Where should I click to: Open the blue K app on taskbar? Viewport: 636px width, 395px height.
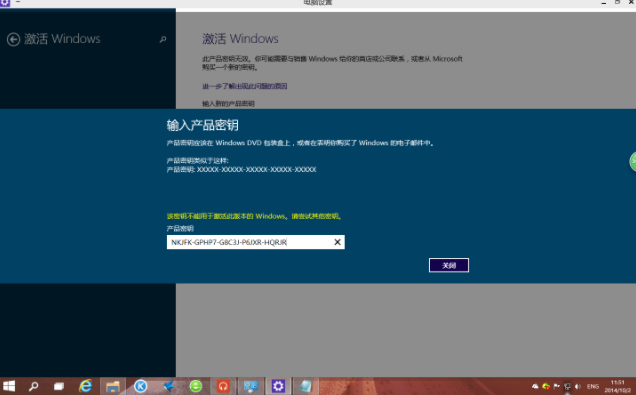pyautogui.click(x=140, y=386)
